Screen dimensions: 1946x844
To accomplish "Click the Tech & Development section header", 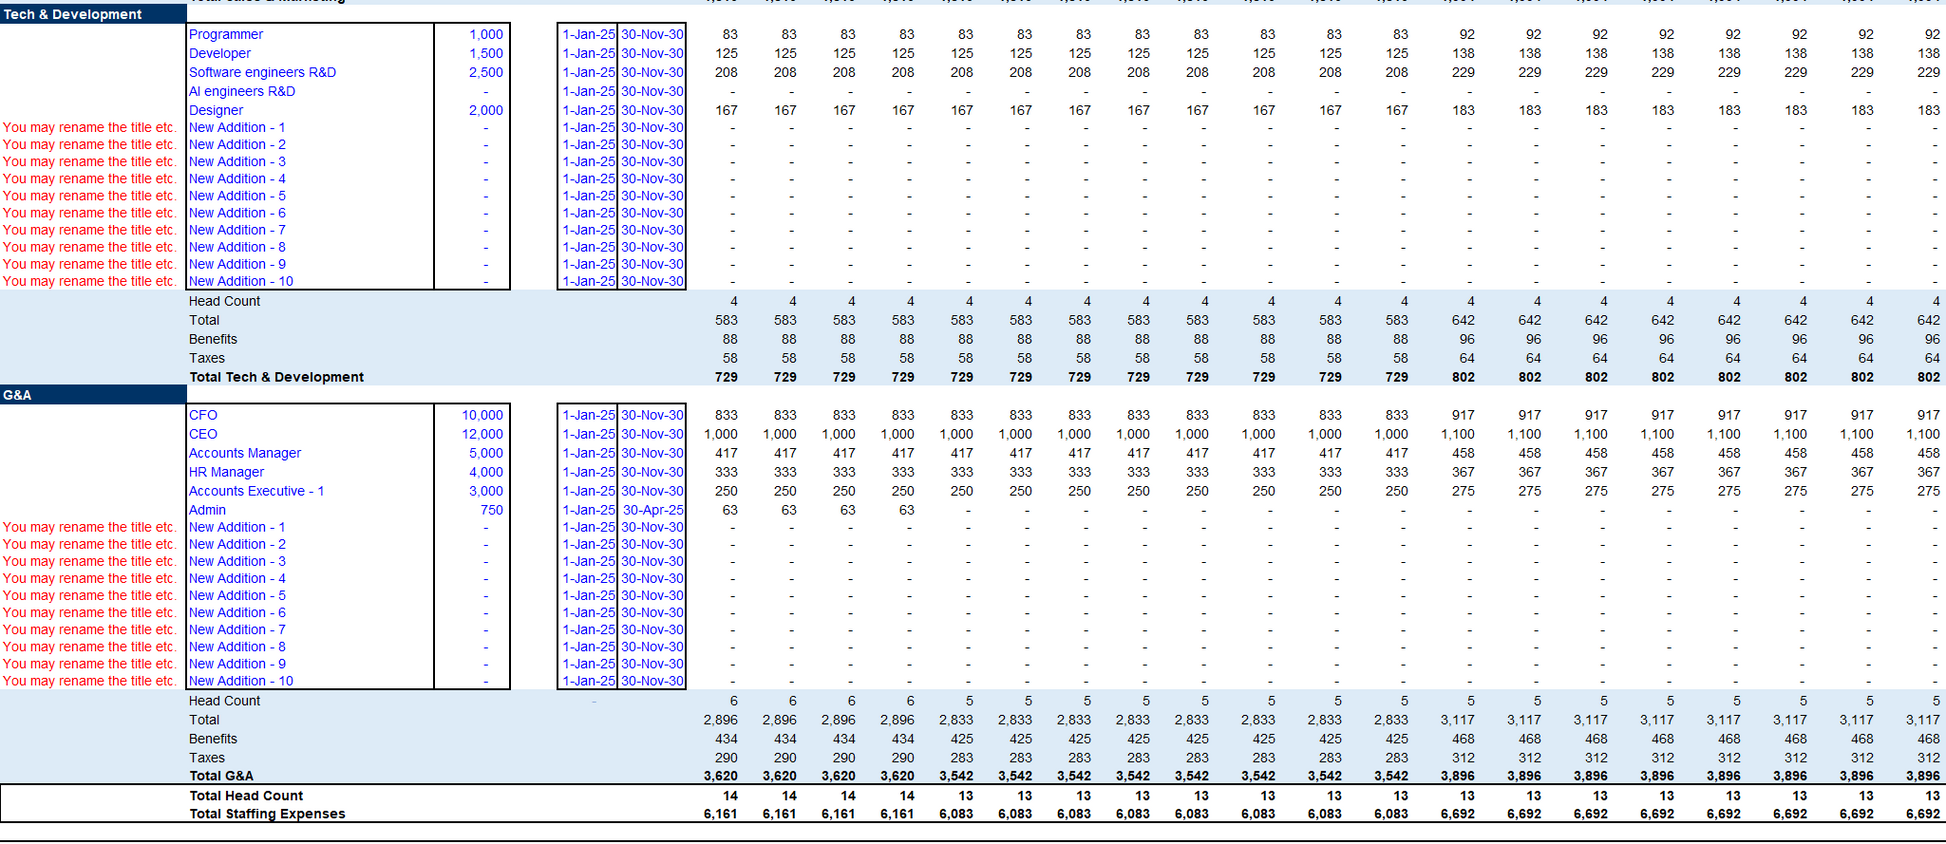I will 72,14.
